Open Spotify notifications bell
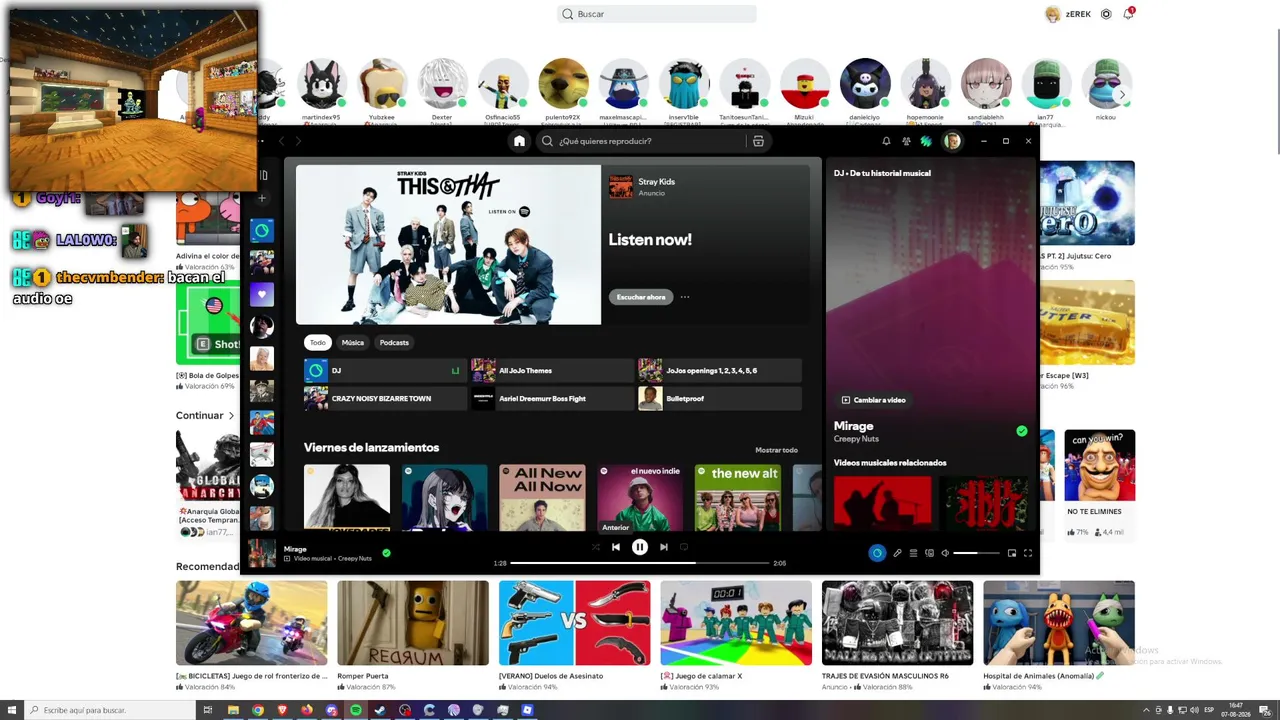The image size is (1280, 720). [886, 141]
